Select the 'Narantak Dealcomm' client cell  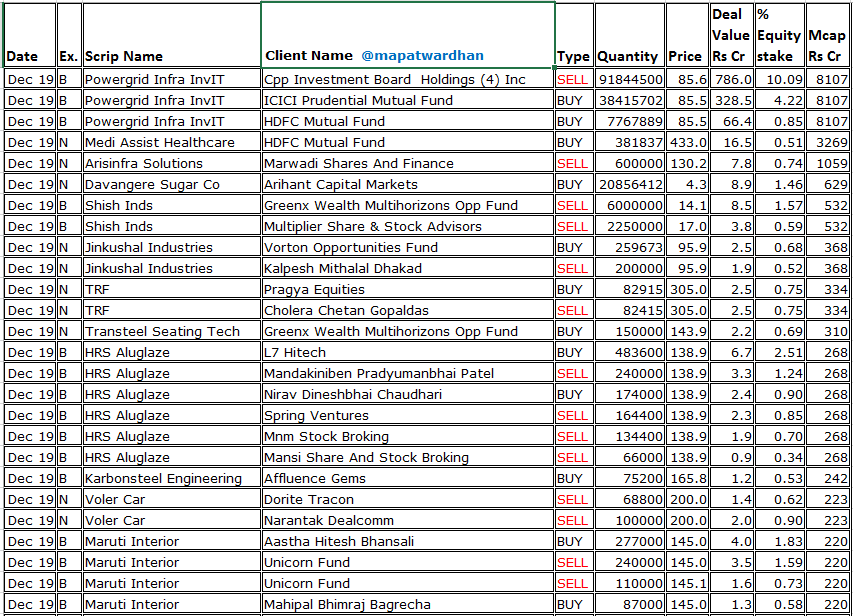click(x=407, y=521)
